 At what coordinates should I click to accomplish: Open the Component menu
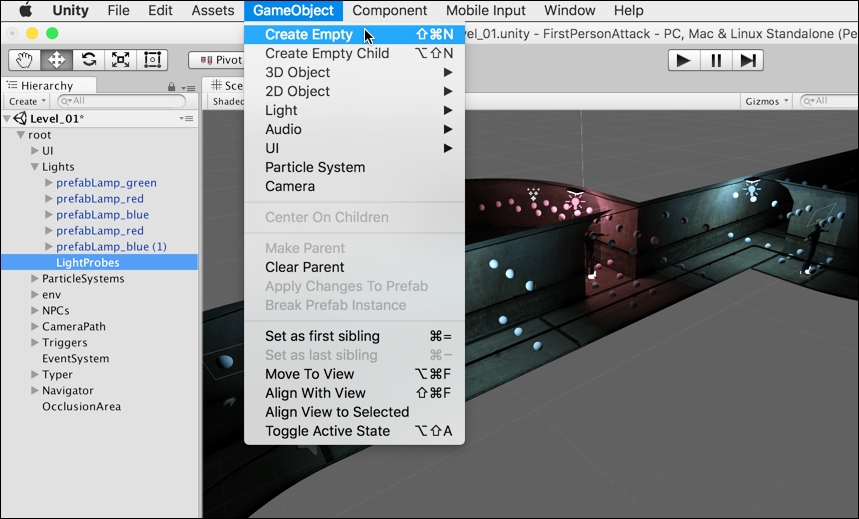(390, 10)
